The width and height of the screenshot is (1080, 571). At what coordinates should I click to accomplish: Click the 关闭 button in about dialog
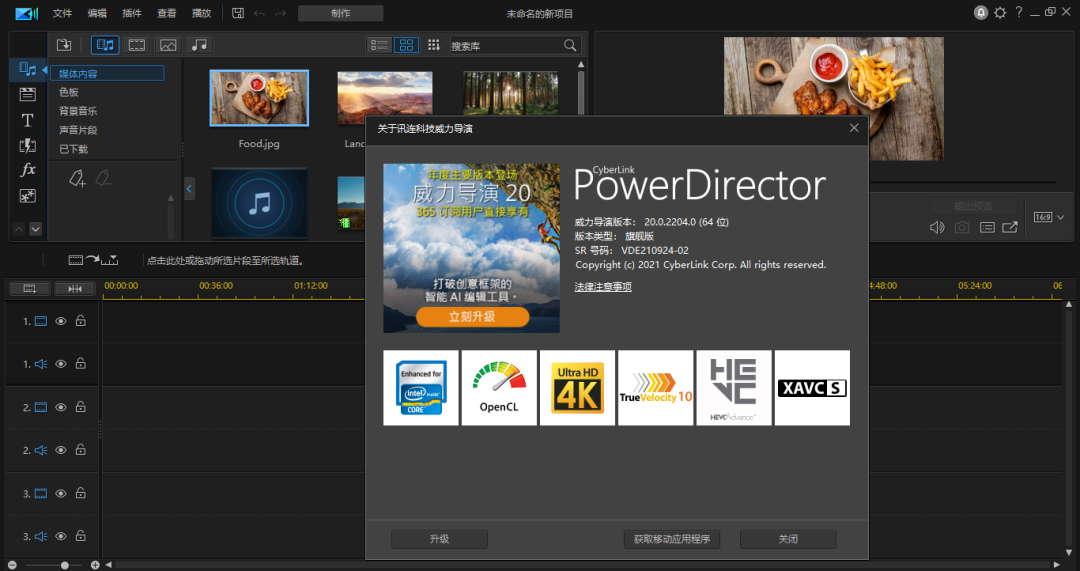click(x=788, y=539)
